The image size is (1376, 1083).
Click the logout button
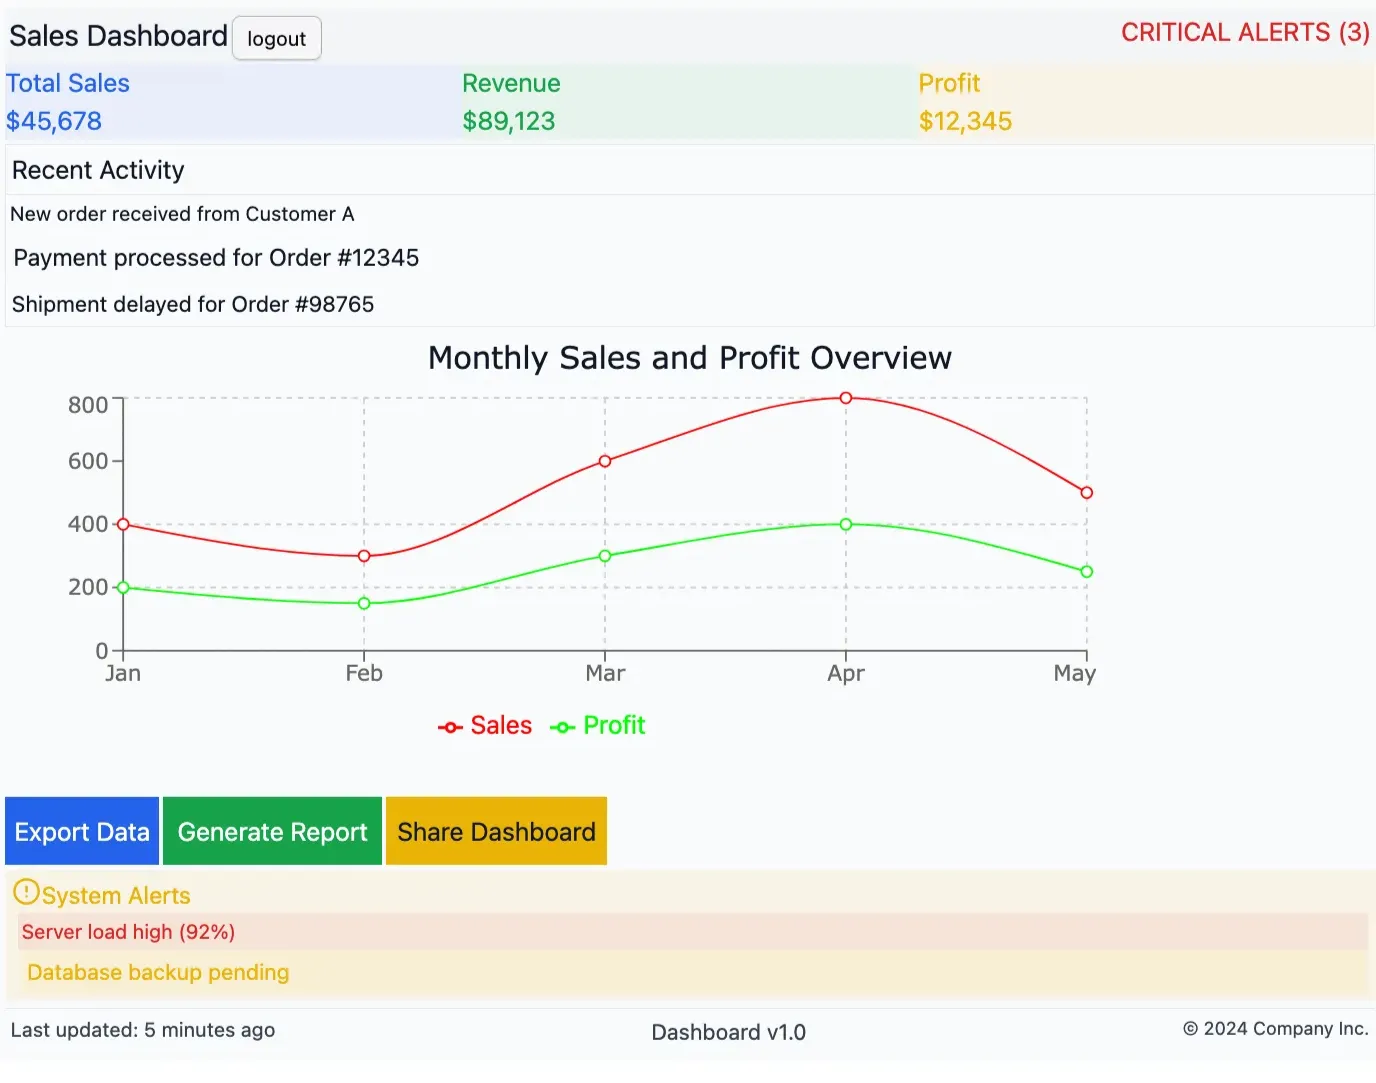277,38
